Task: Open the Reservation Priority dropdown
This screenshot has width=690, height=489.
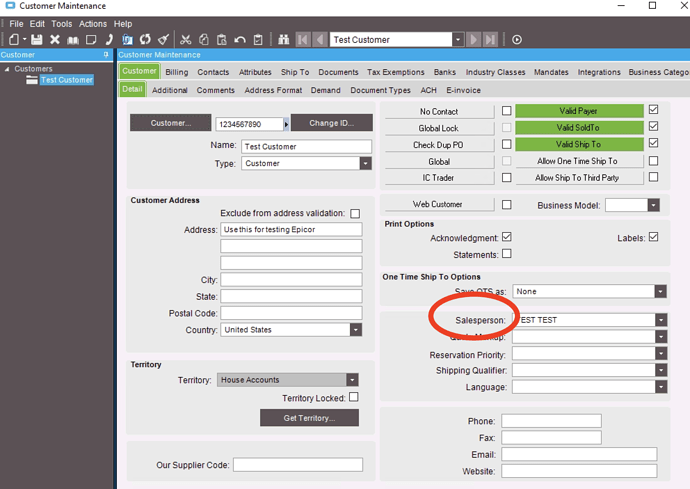Action: pos(661,353)
